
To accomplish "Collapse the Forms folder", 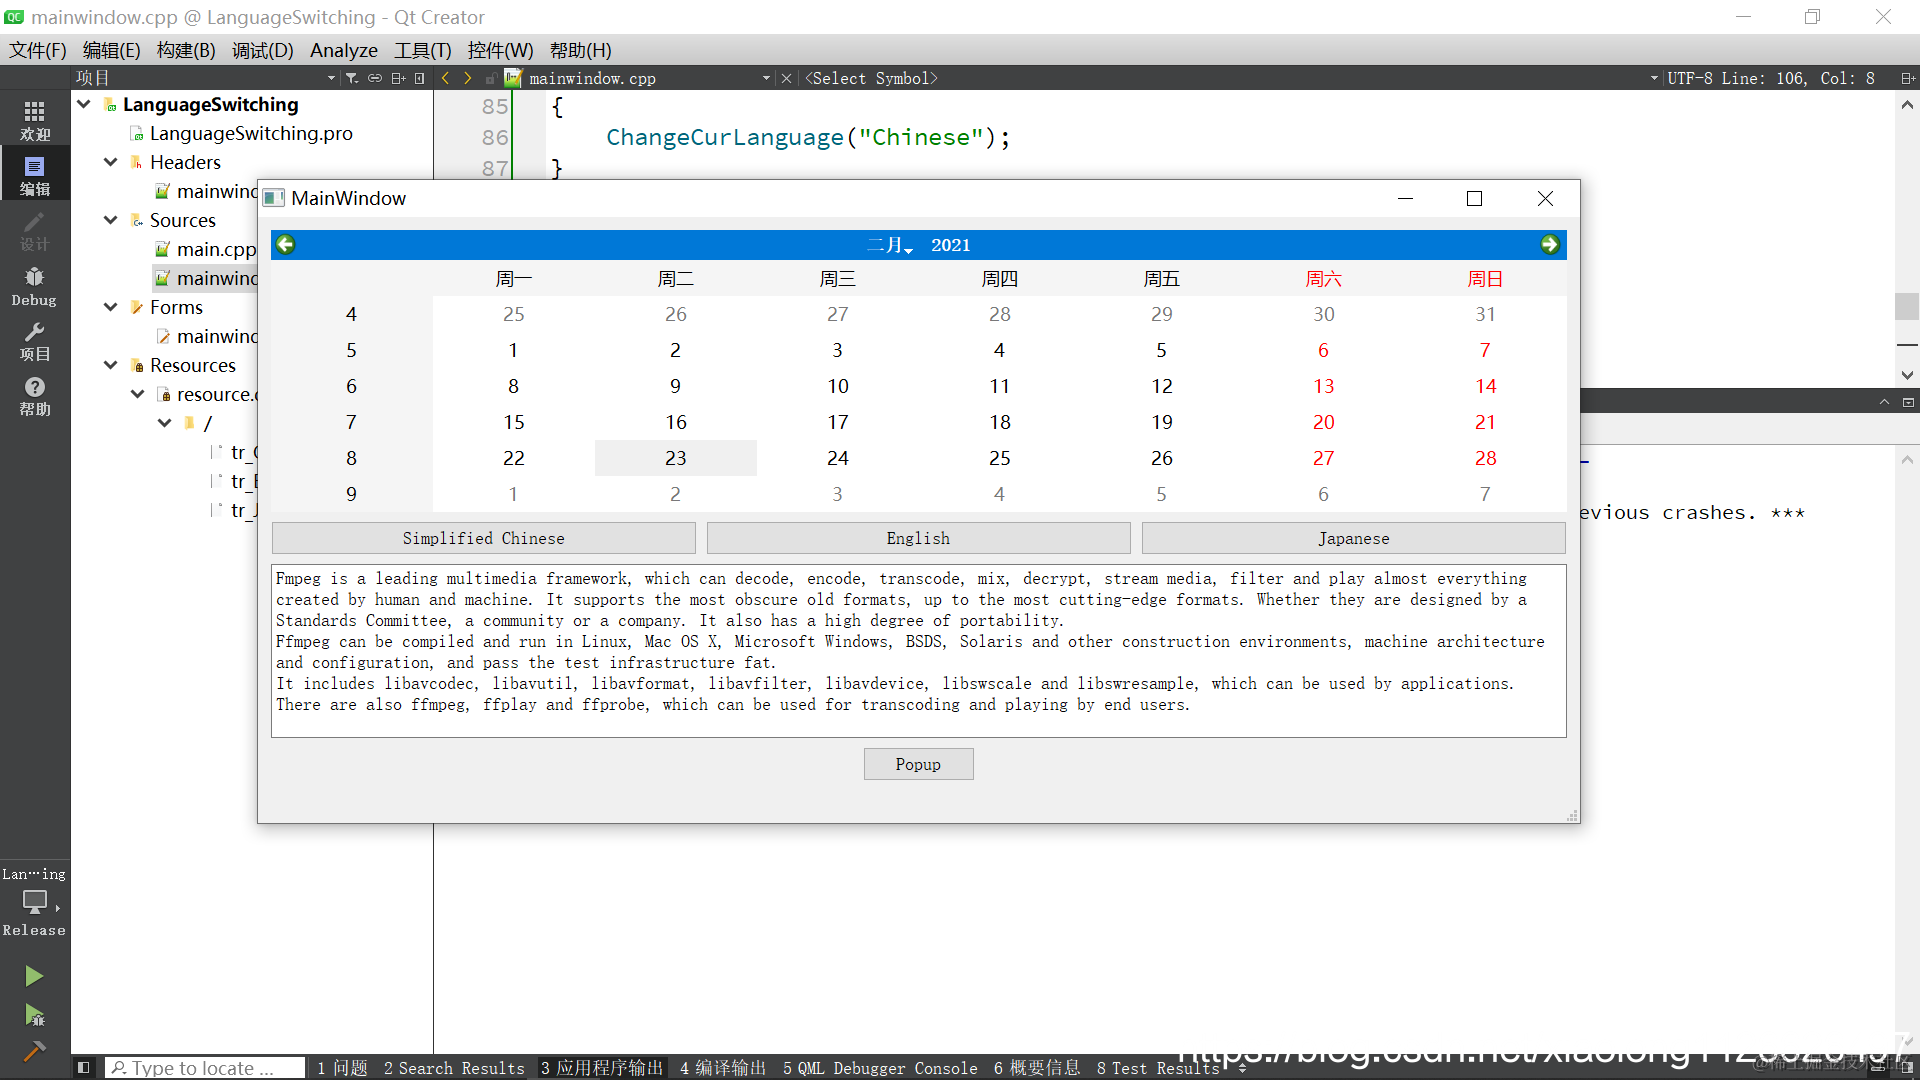I will point(111,307).
